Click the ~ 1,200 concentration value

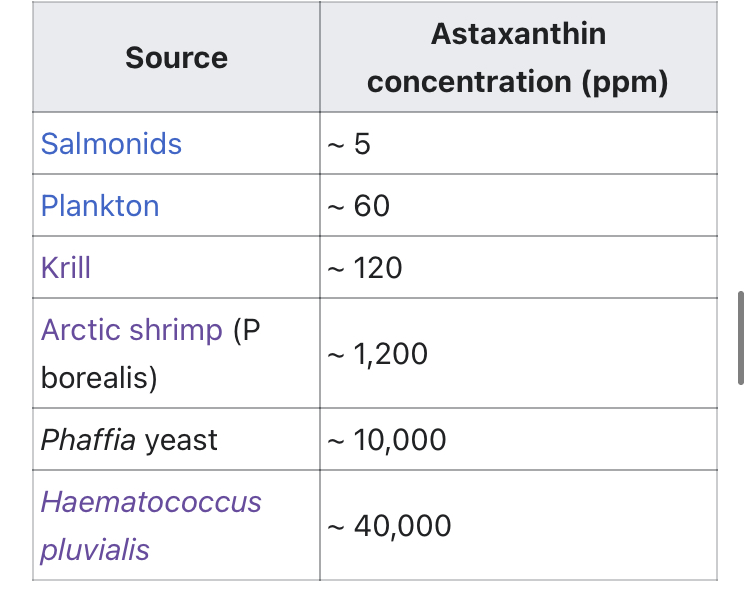[x=377, y=354]
